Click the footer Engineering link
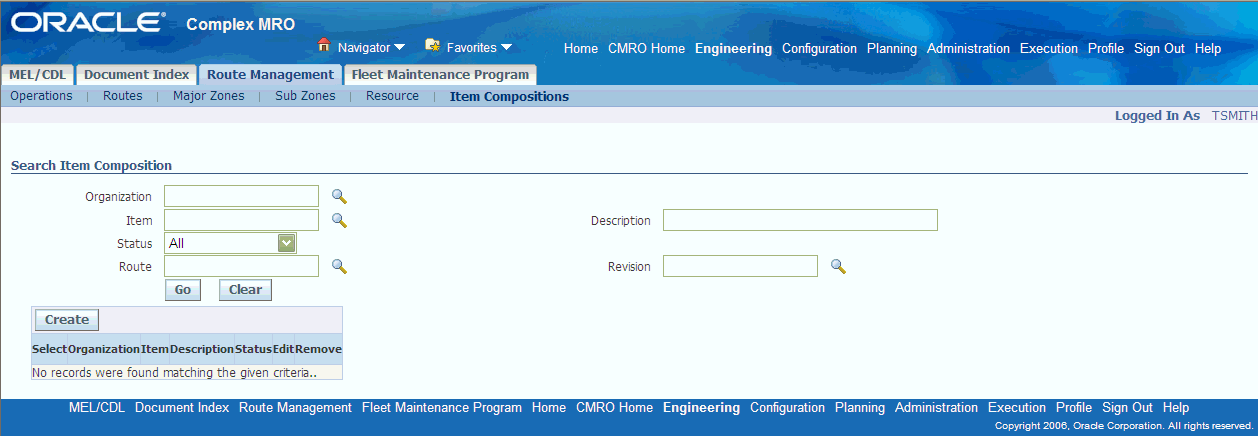 coord(701,407)
